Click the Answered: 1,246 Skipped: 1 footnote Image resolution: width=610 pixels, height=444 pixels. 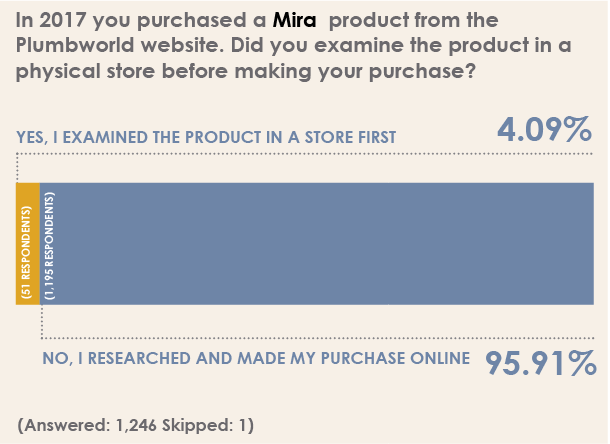point(135,425)
